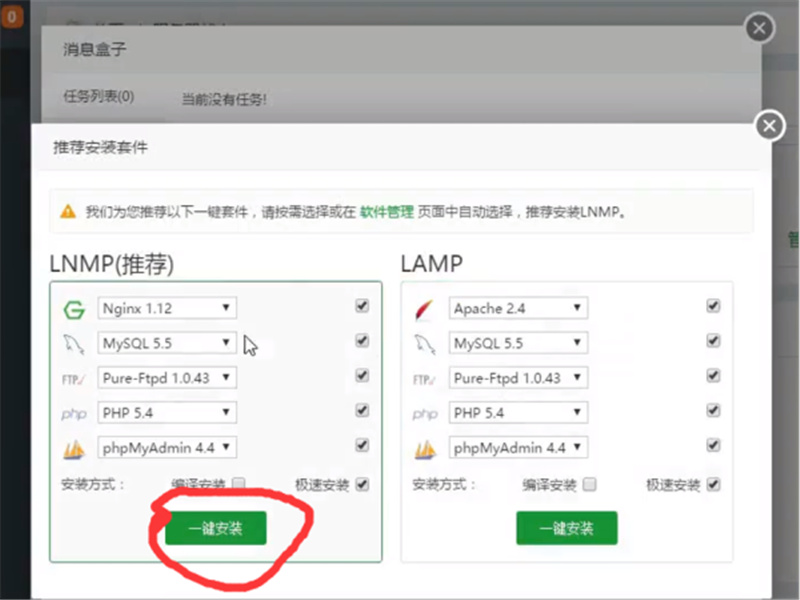Close the recommended install suite dialog

(769, 126)
